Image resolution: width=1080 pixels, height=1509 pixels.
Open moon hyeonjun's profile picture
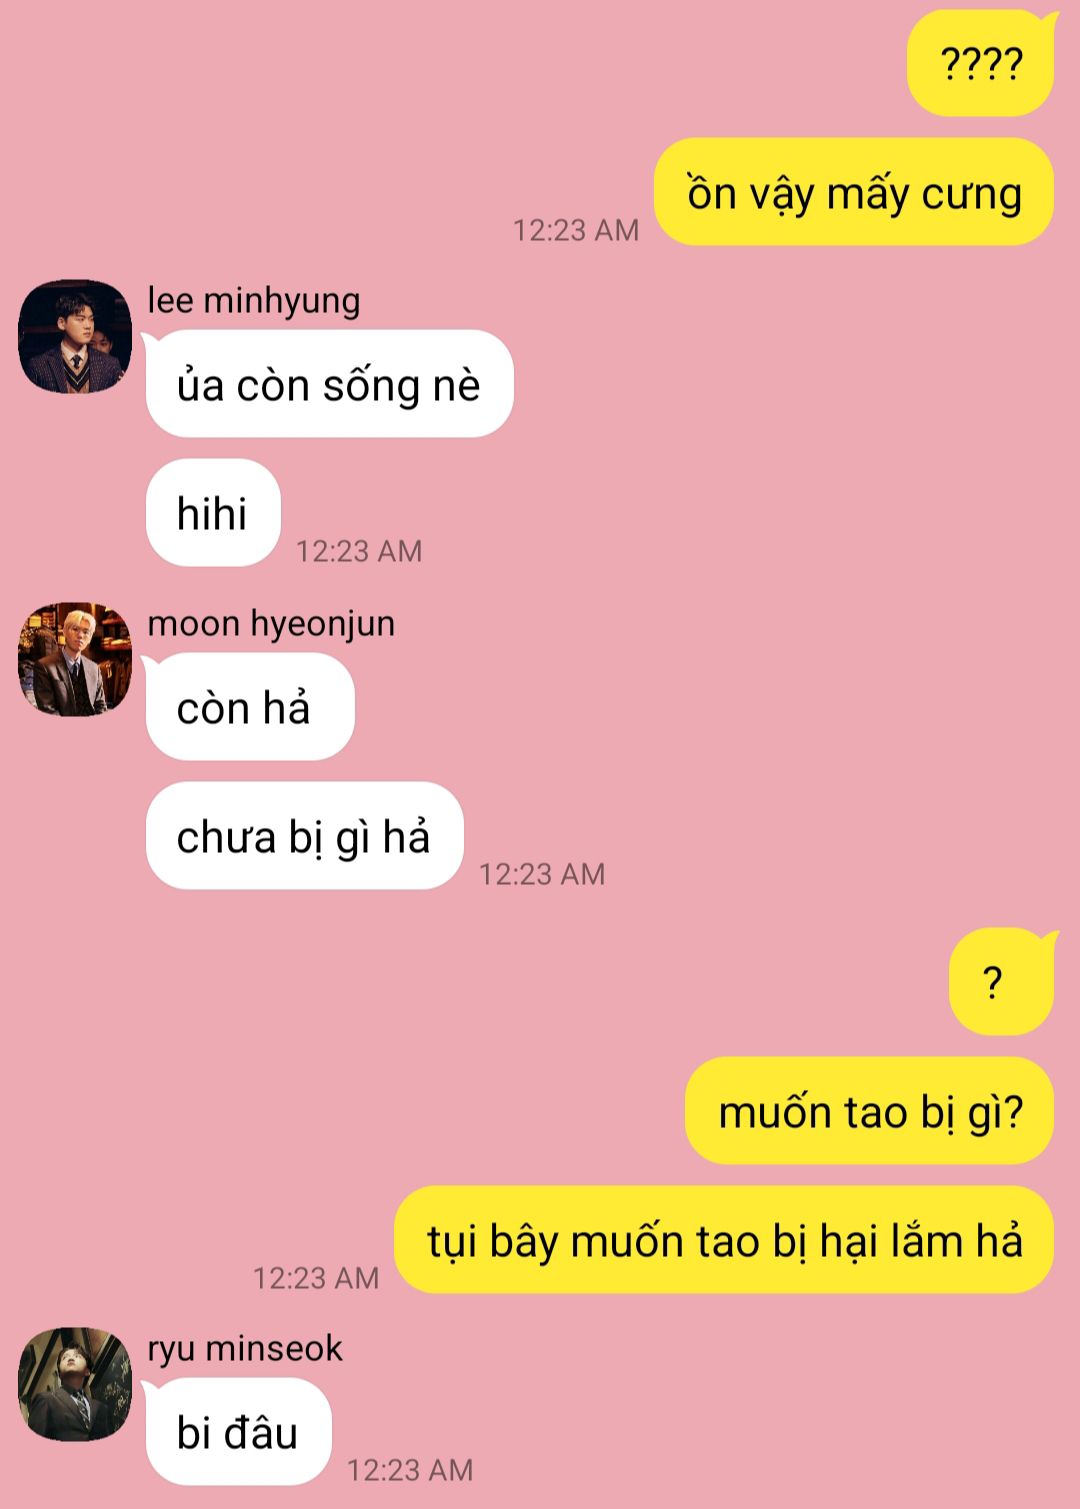(75, 660)
